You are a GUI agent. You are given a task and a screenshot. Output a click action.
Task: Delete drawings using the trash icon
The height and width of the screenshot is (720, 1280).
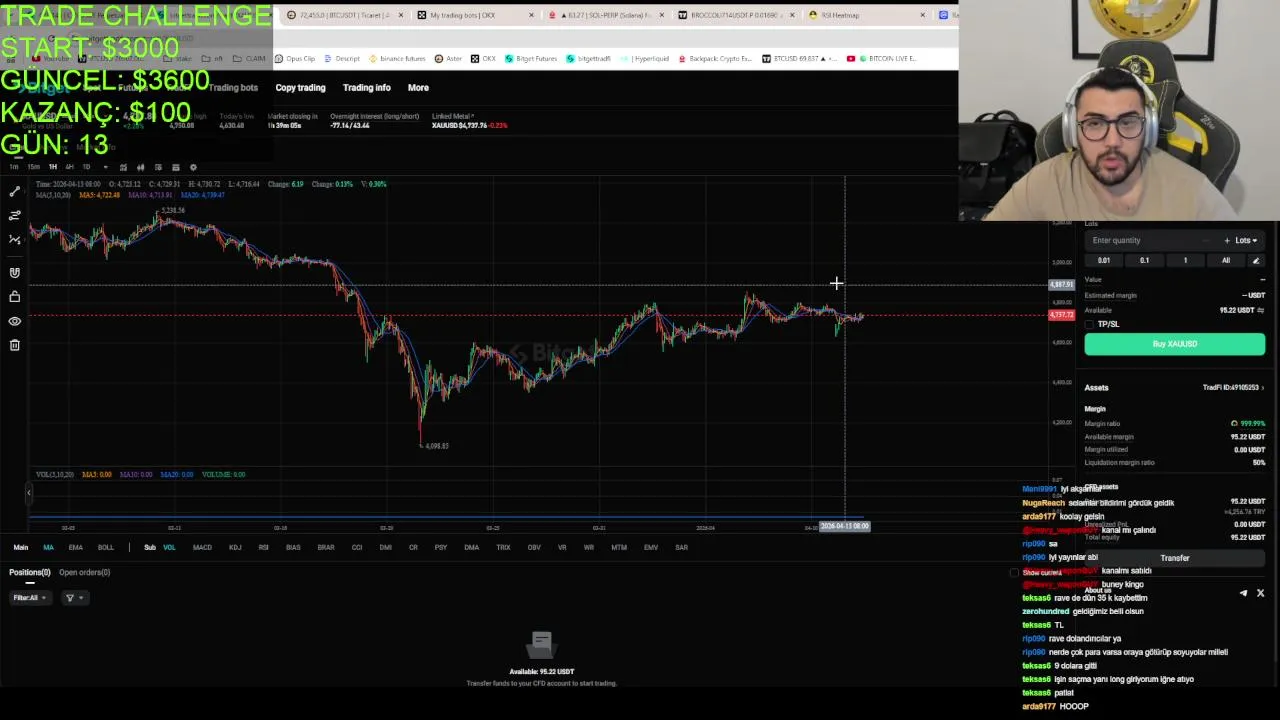pyautogui.click(x=14, y=345)
